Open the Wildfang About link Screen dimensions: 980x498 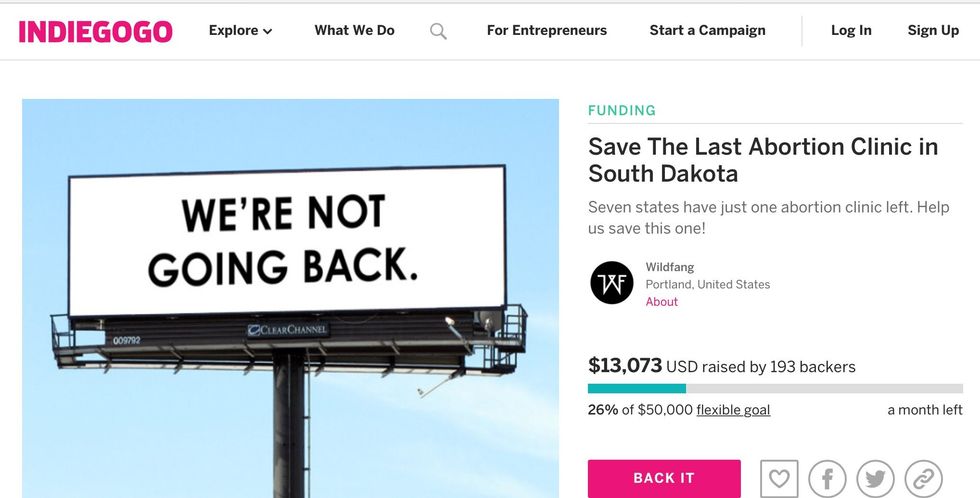pos(661,302)
